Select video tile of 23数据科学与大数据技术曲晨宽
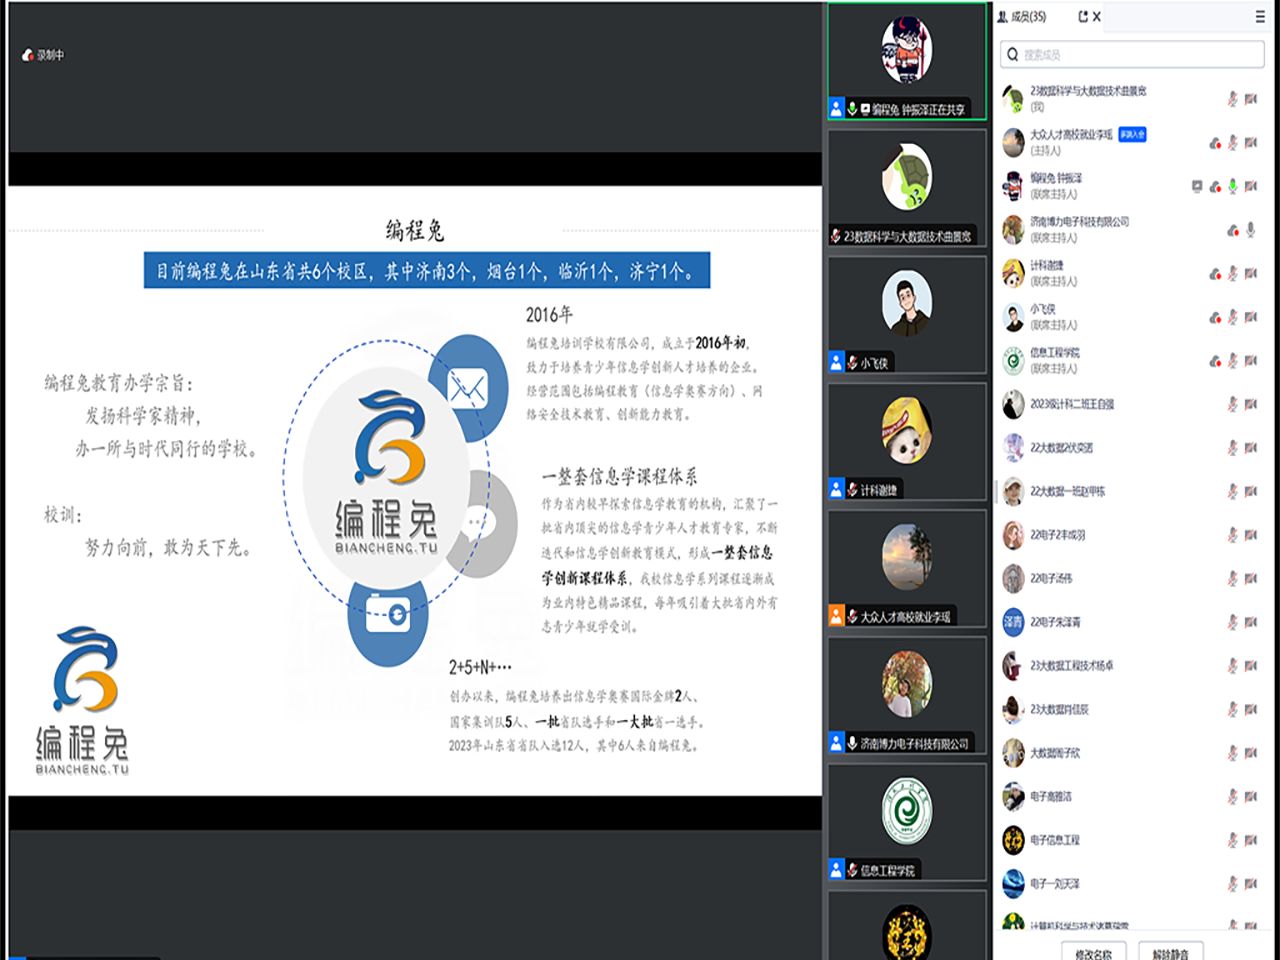This screenshot has width=1280, height=960. (907, 188)
